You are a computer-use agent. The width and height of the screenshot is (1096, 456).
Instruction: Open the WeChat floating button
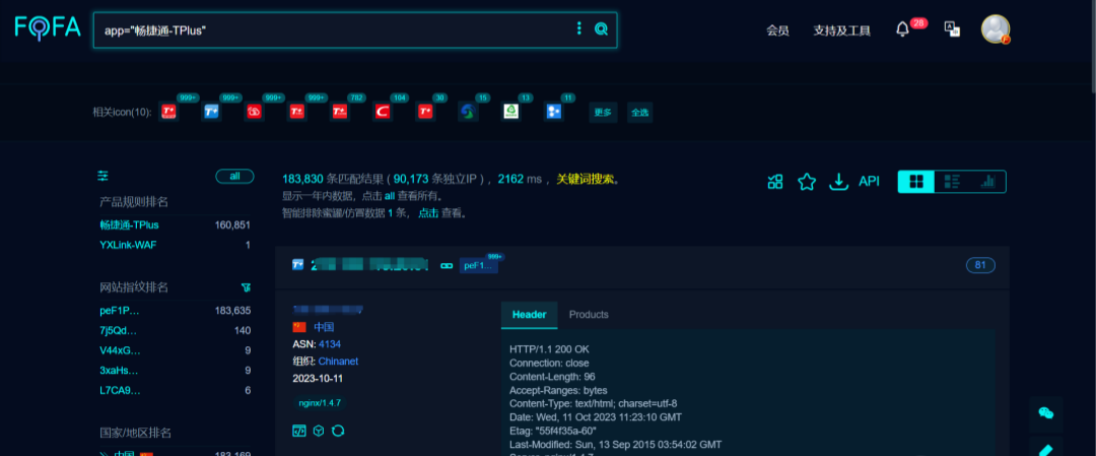click(x=1046, y=413)
